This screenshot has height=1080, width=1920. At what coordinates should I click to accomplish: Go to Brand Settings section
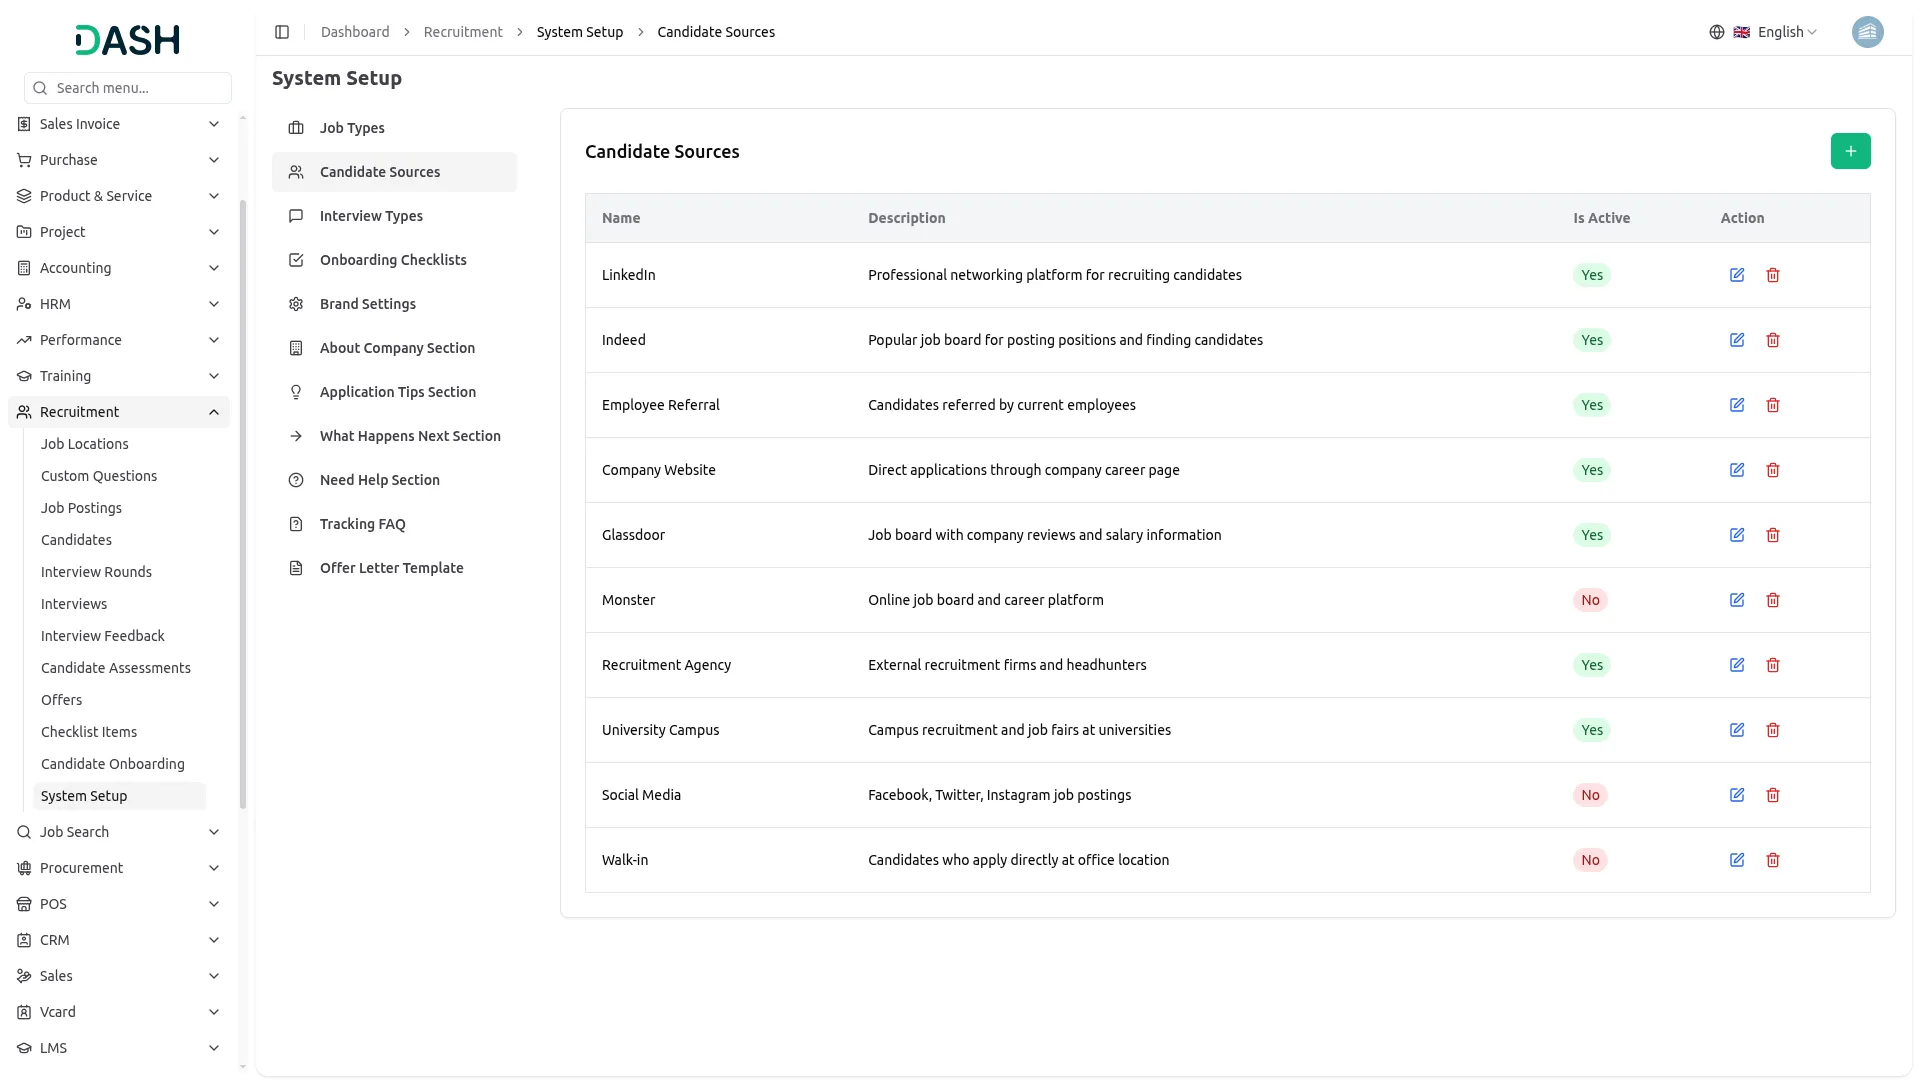point(394,304)
